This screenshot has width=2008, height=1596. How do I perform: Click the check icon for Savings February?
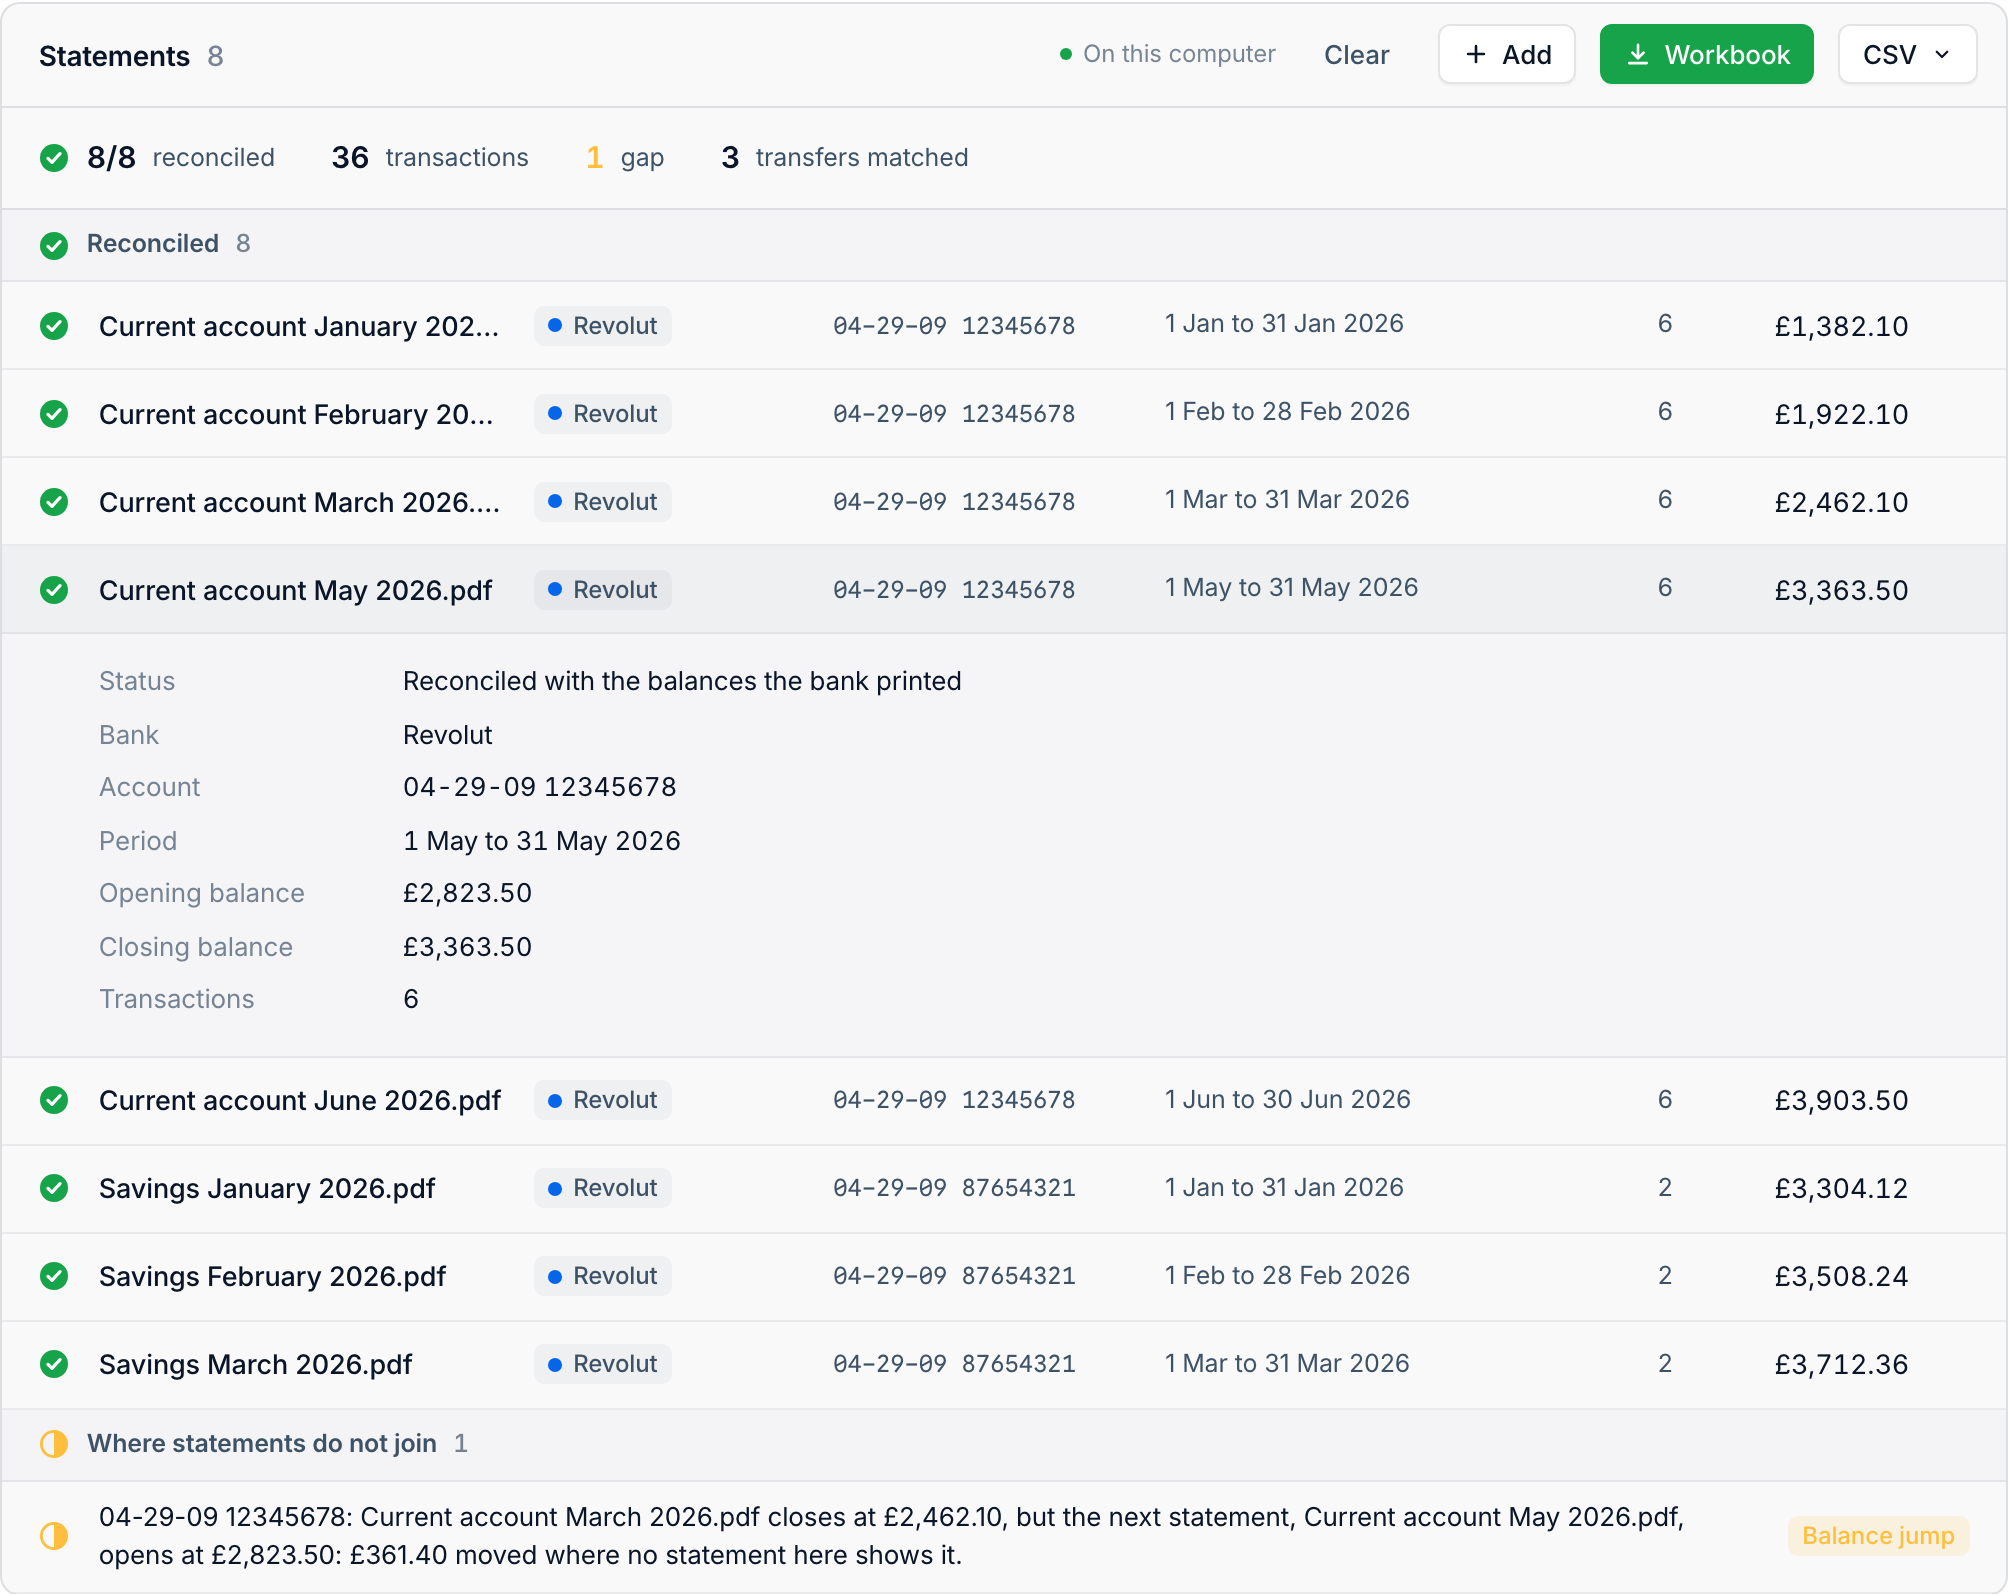54,1276
